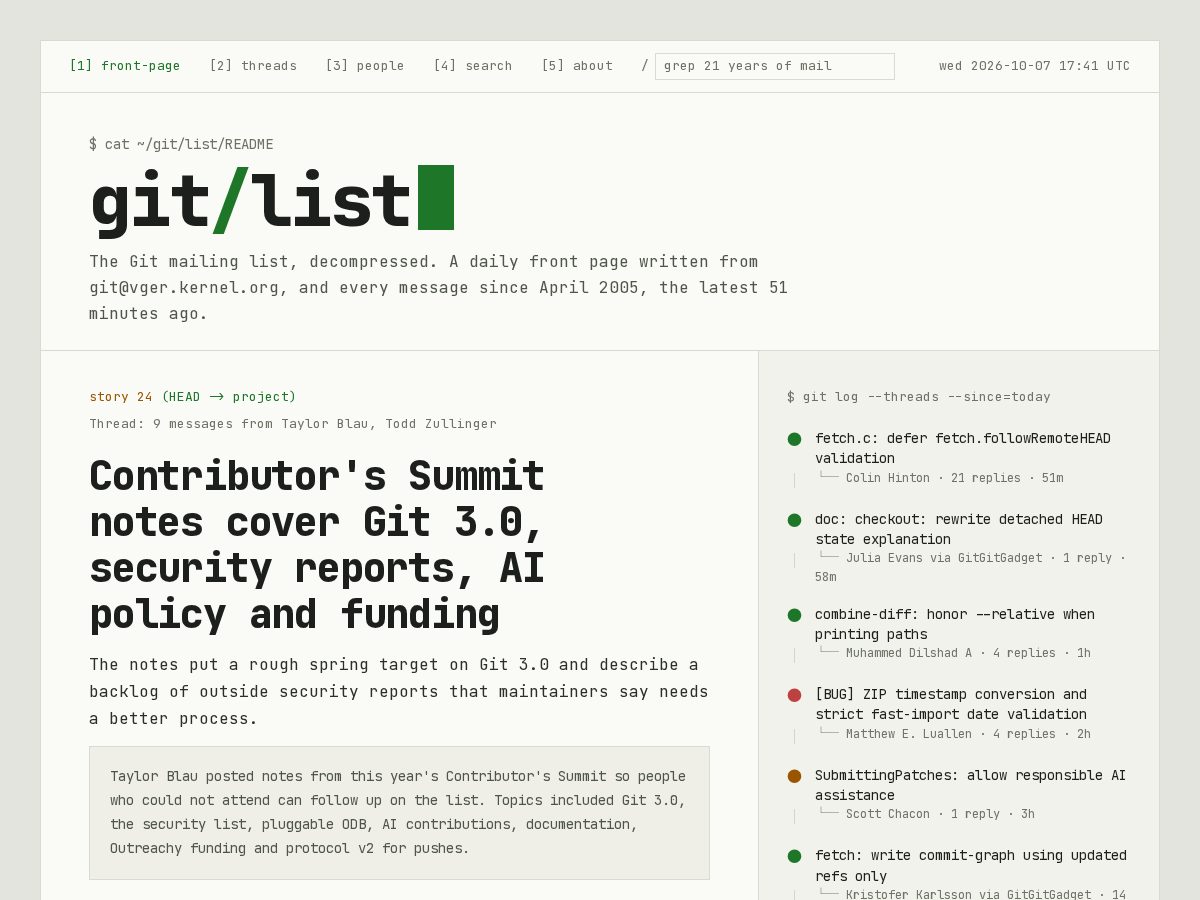Screen dimensions: 1200x900
Task: Click 'Muhammed Dilshad A · 4 replies · 1h'
Action: click(x=968, y=653)
